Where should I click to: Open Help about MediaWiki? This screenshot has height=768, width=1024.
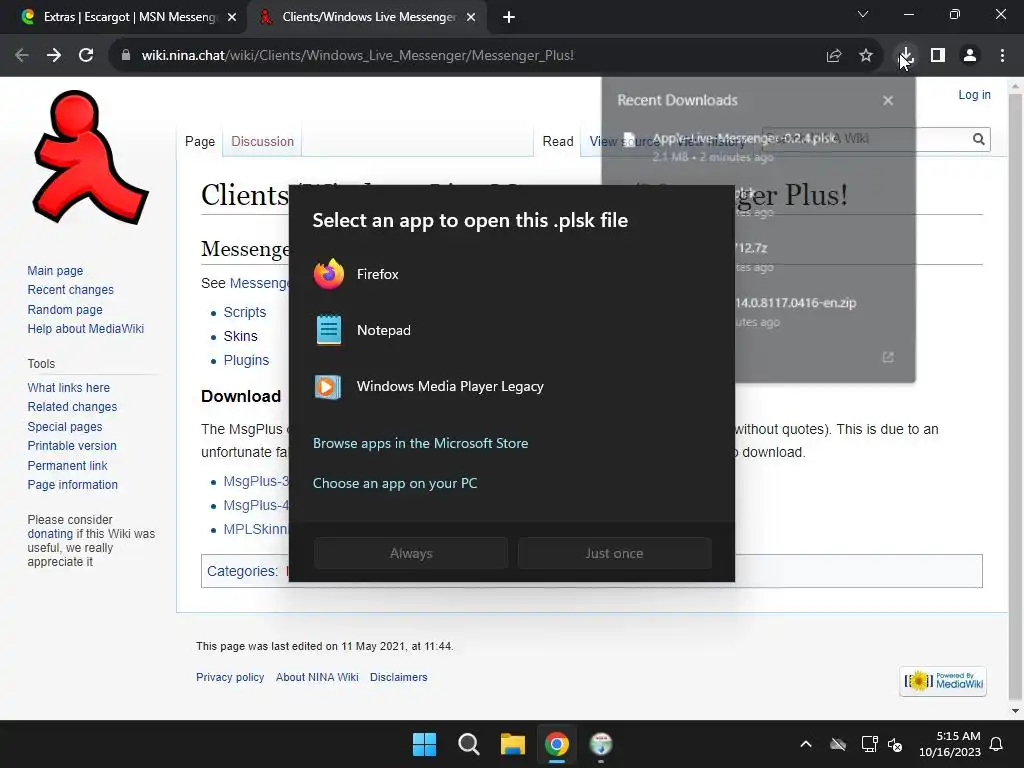[86, 328]
